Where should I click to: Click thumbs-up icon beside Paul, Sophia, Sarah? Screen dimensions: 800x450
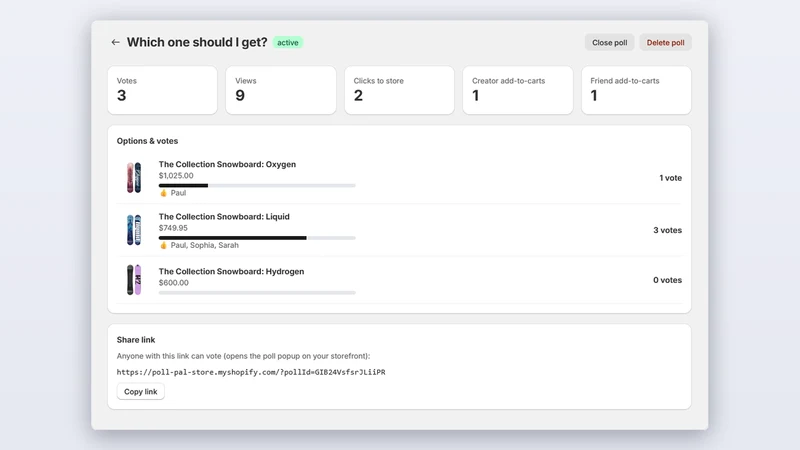coord(163,245)
